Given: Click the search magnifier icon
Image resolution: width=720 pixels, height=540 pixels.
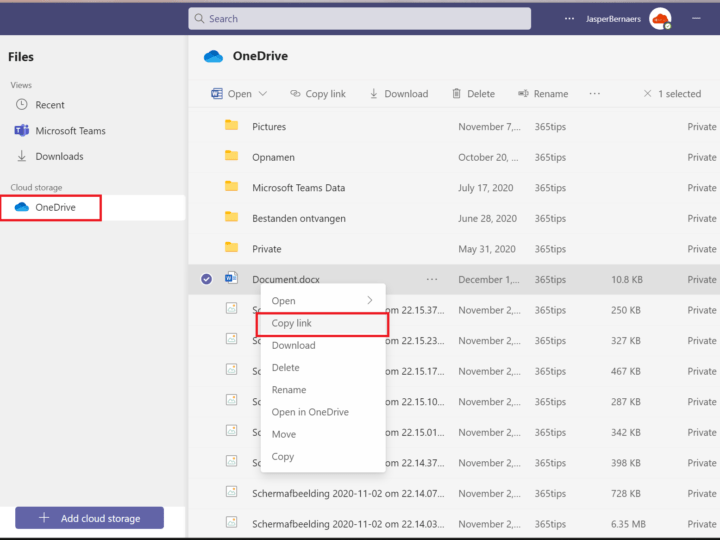Looking at the screenshot, I should click(x=199, y=18).
